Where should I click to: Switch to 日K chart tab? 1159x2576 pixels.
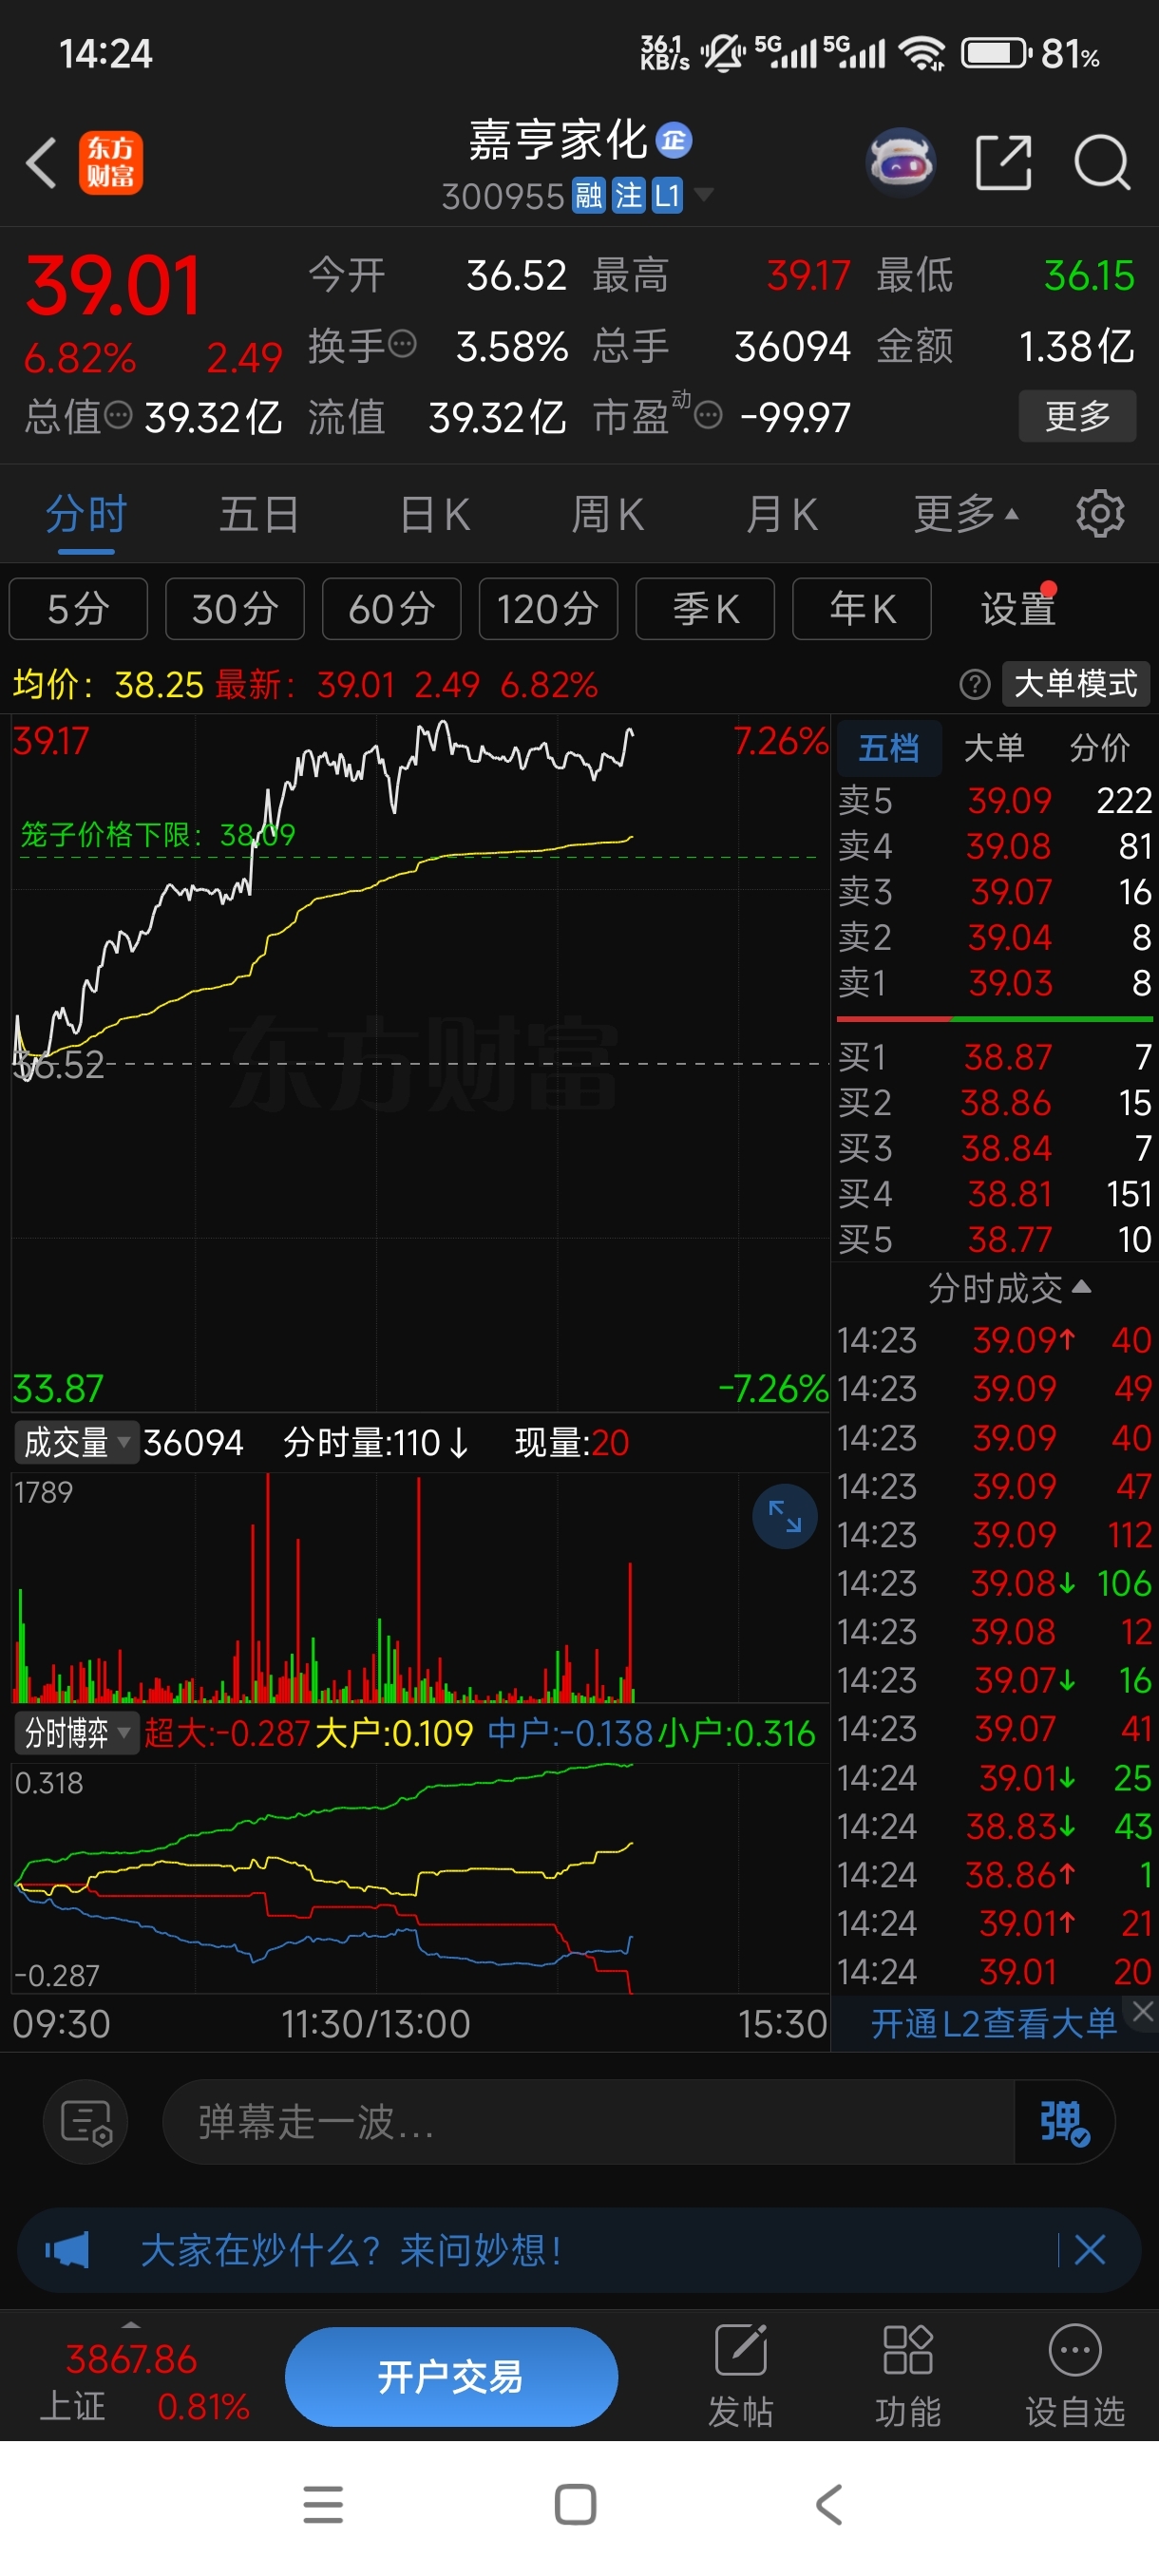434,514
